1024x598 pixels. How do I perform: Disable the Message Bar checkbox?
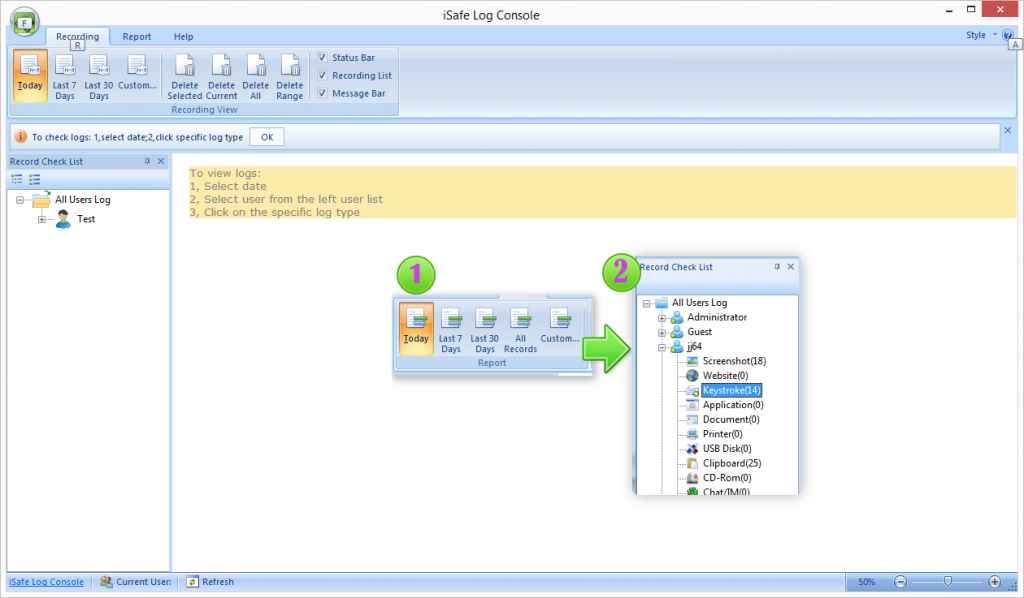322,93
